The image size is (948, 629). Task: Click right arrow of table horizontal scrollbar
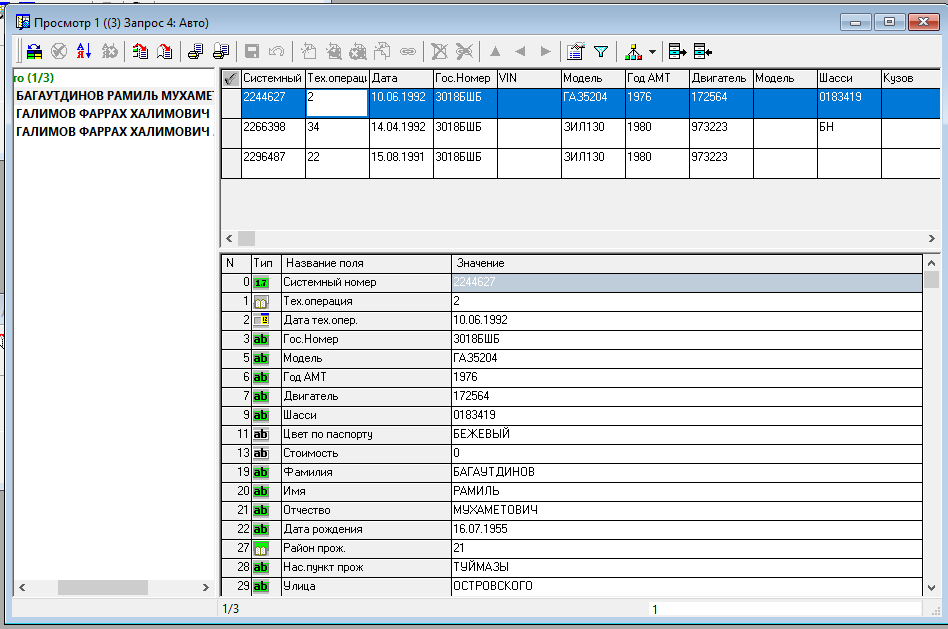[x=931, y=238]
